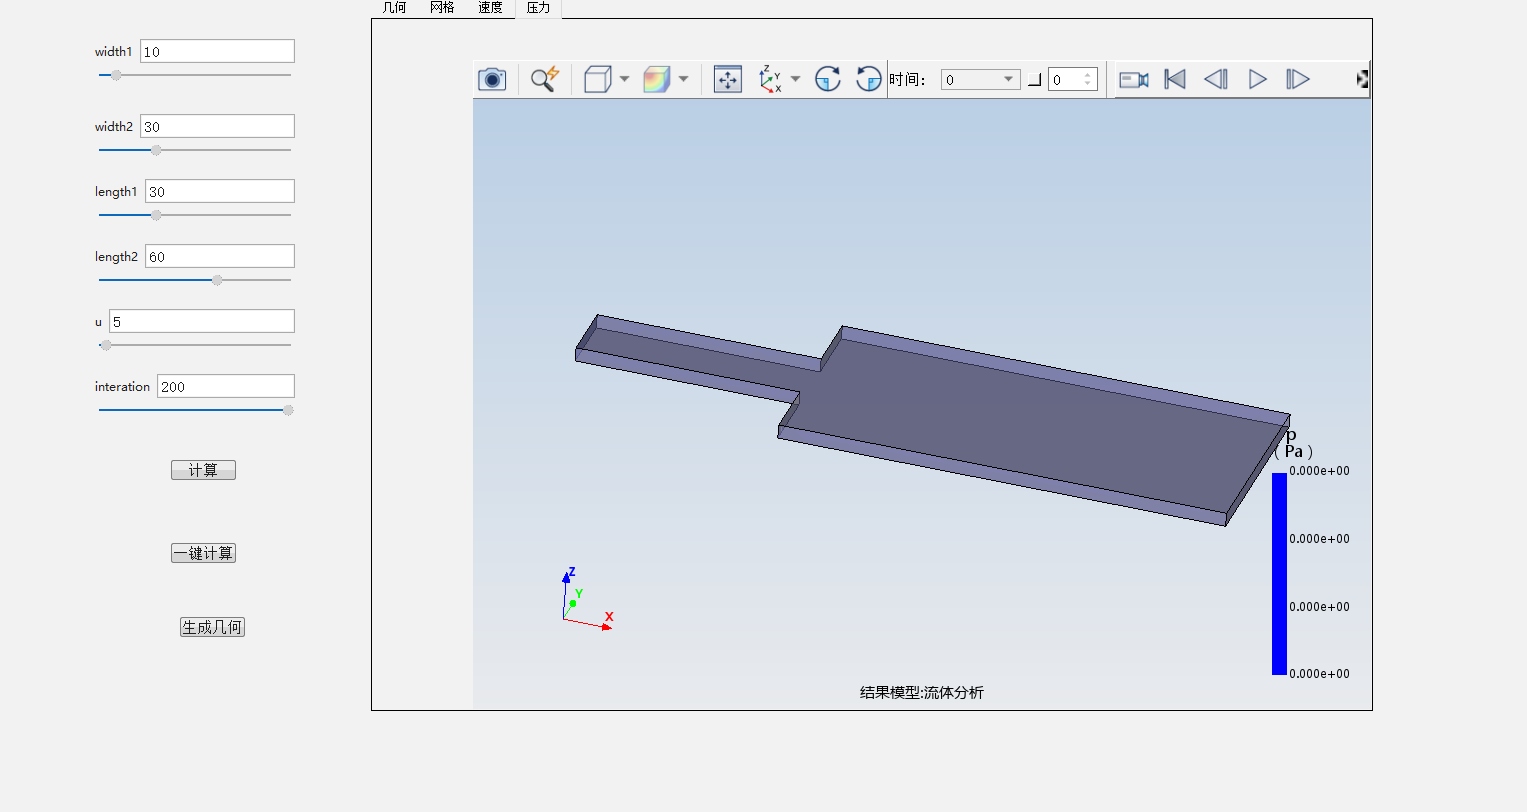
Task: Switch to the 网格 tab
Action: click(x=442, y=8)
